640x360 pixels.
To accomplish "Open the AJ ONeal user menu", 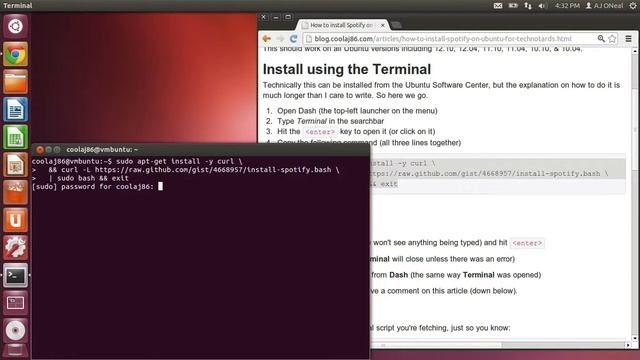I will coord(604,6).
